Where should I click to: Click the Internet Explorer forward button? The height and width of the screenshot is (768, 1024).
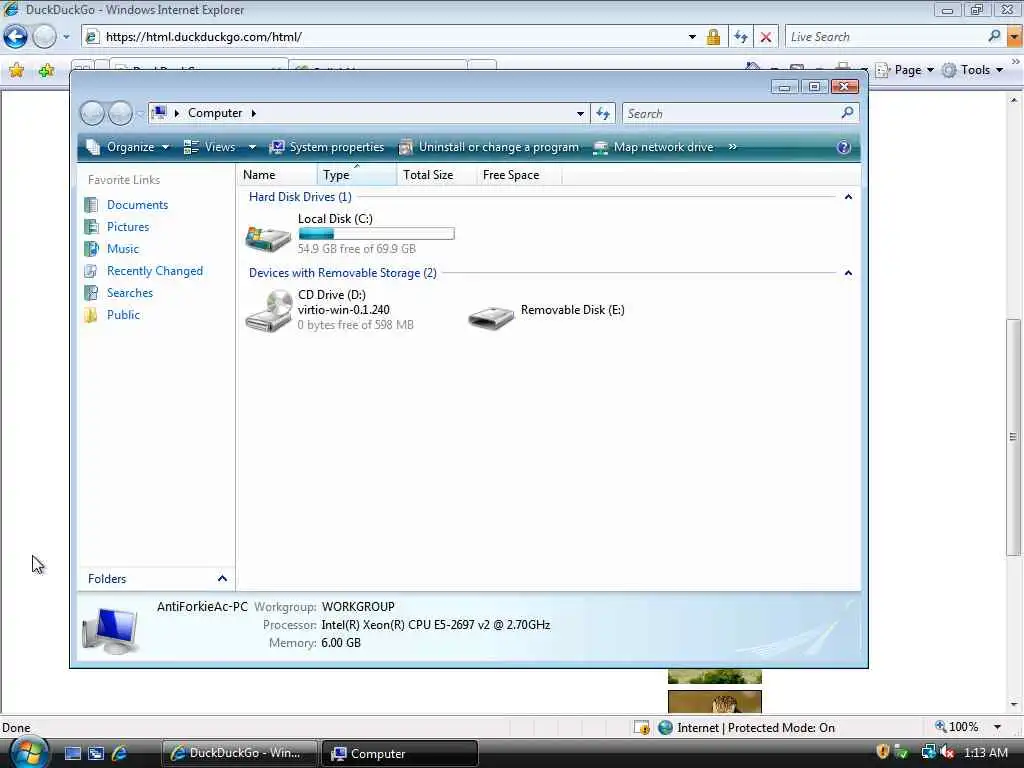(x=44, y=37)
